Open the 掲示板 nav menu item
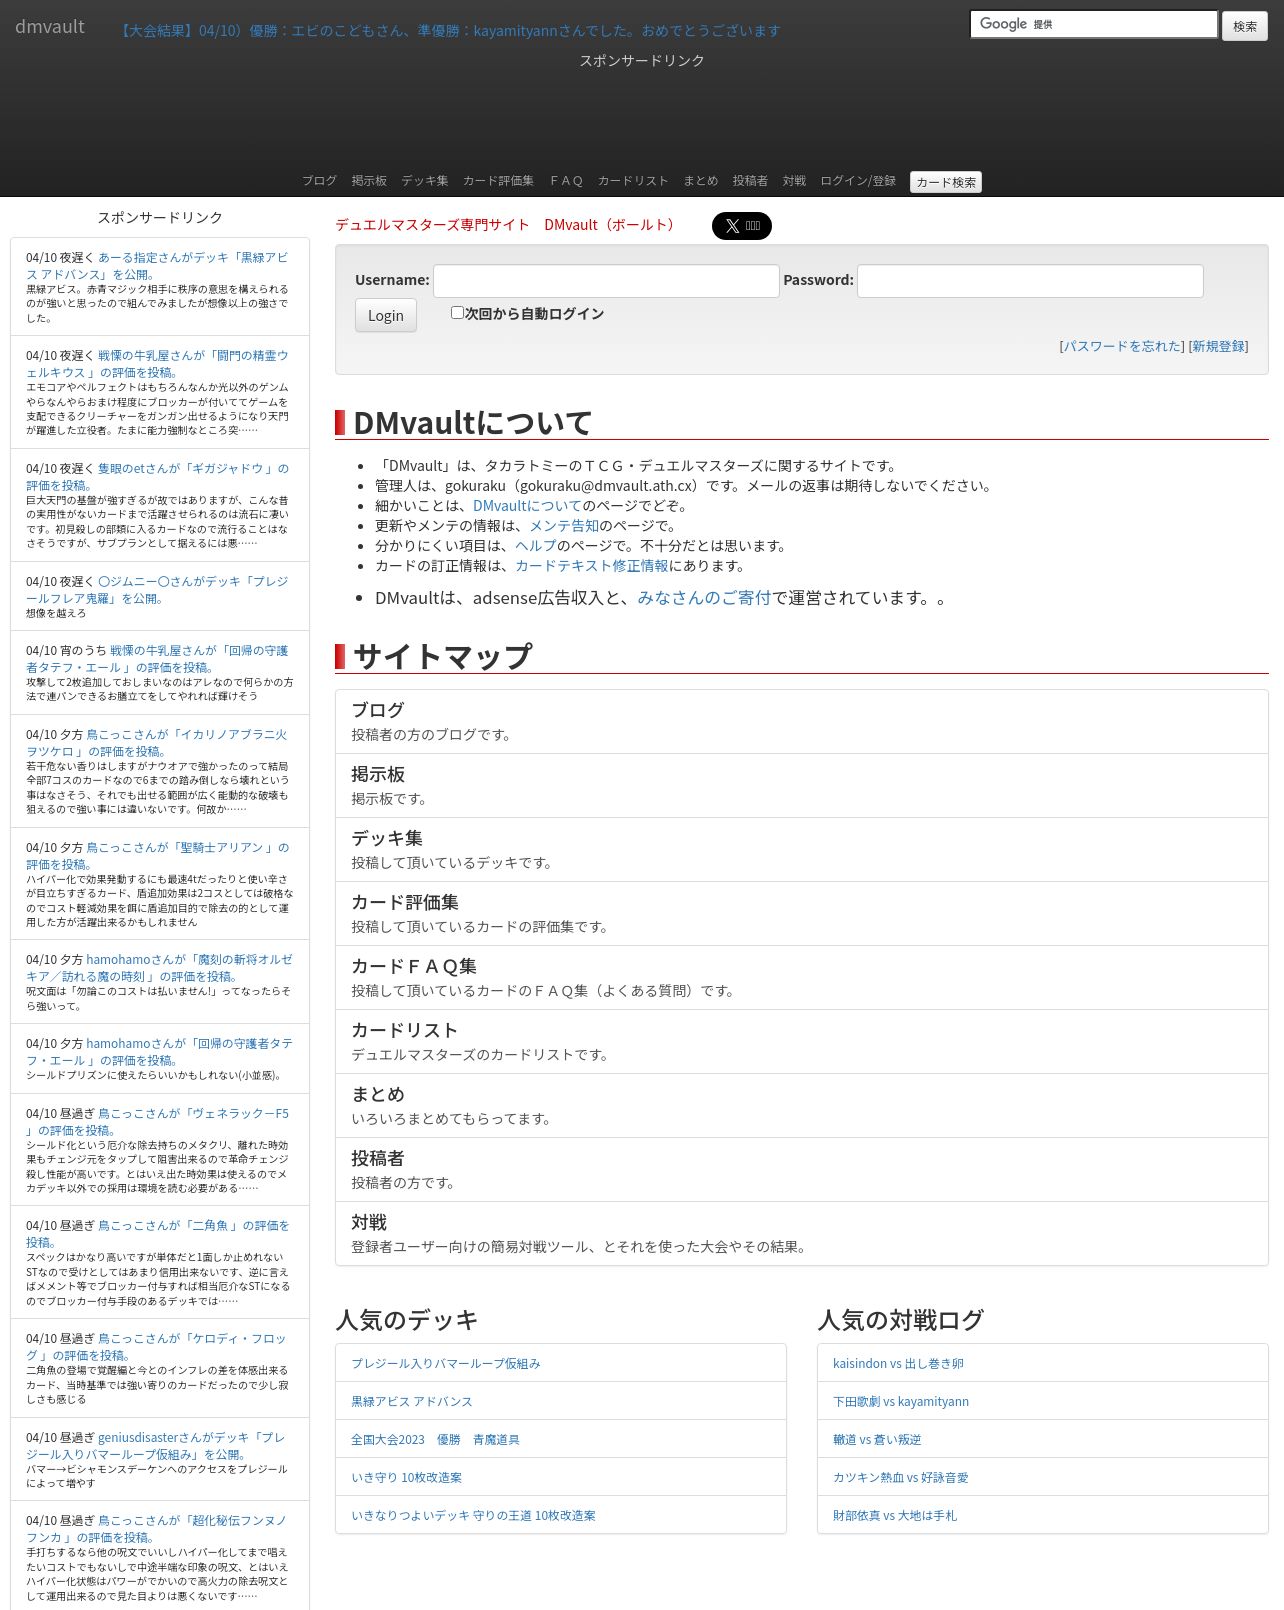1284x1610 pixels. (x=369, y=181)
